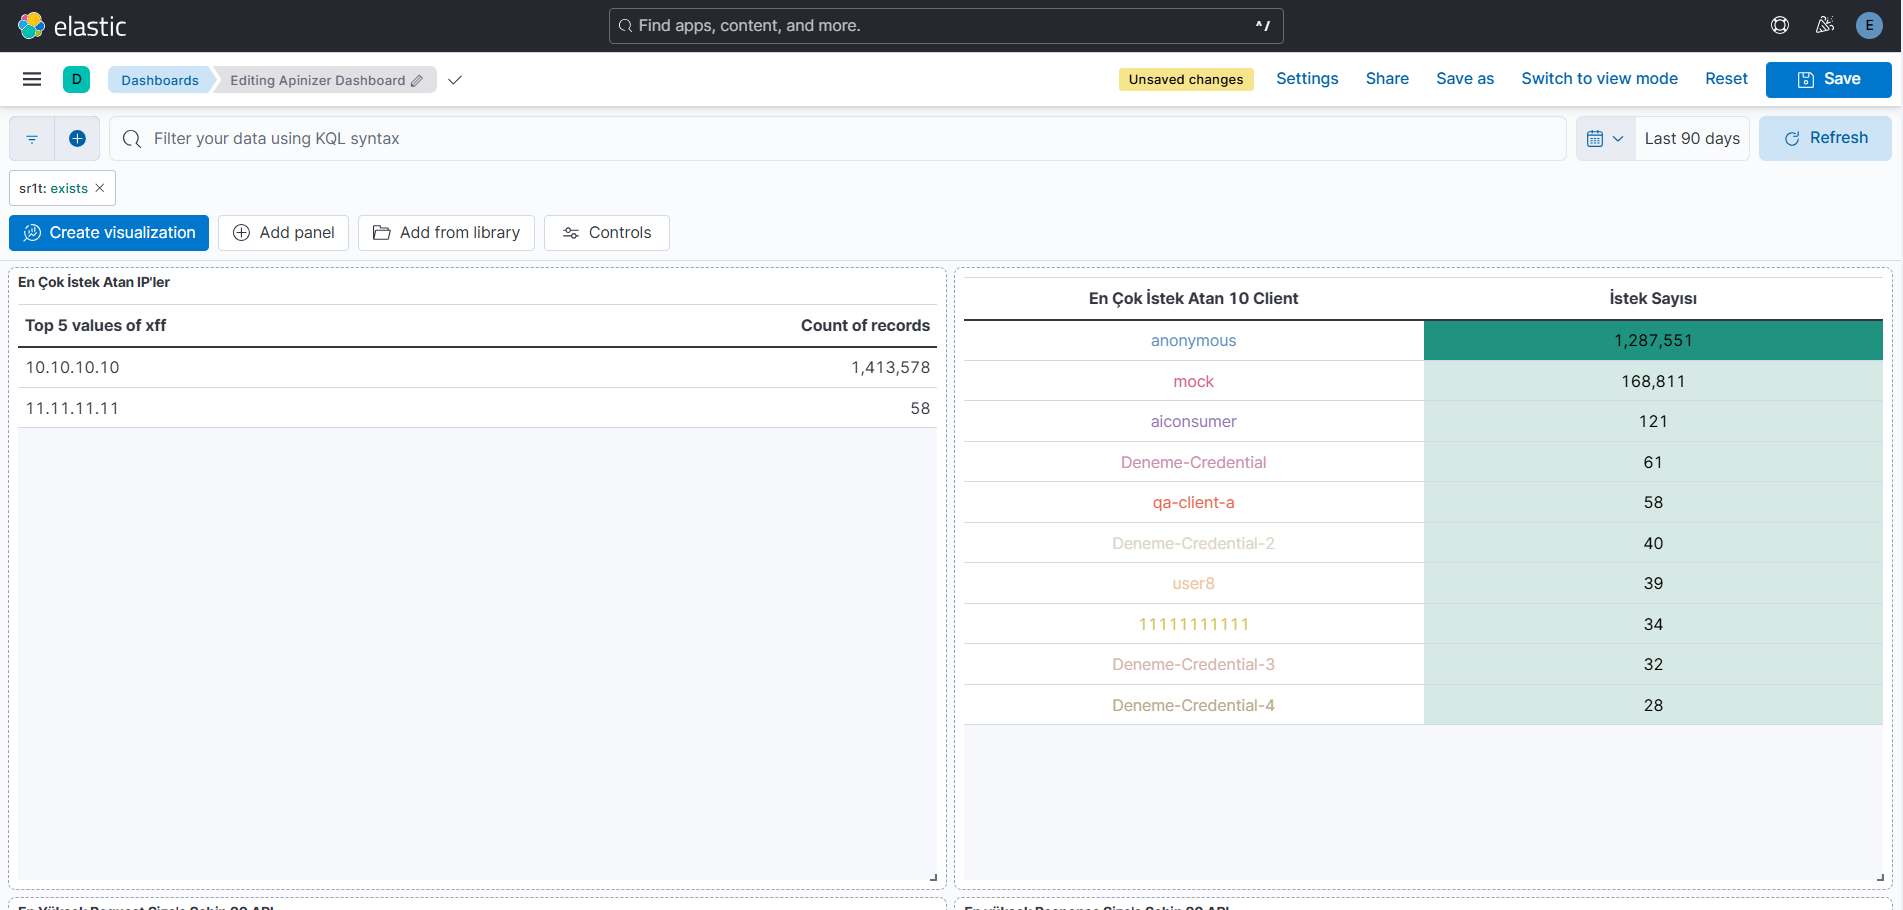Image resolution: width=1903 pixels, height=910 pixels.
Task: Add a filter with the plus icon
Action: tap(77, 139)
